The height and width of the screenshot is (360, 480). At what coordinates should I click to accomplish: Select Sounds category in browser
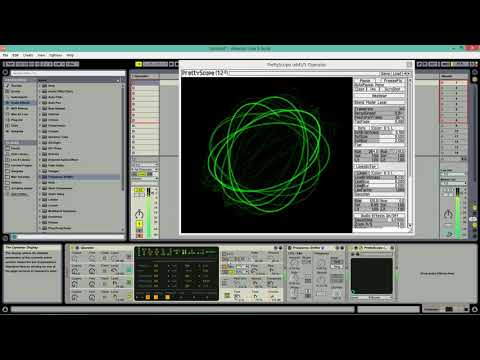click(x=17, y=85)
